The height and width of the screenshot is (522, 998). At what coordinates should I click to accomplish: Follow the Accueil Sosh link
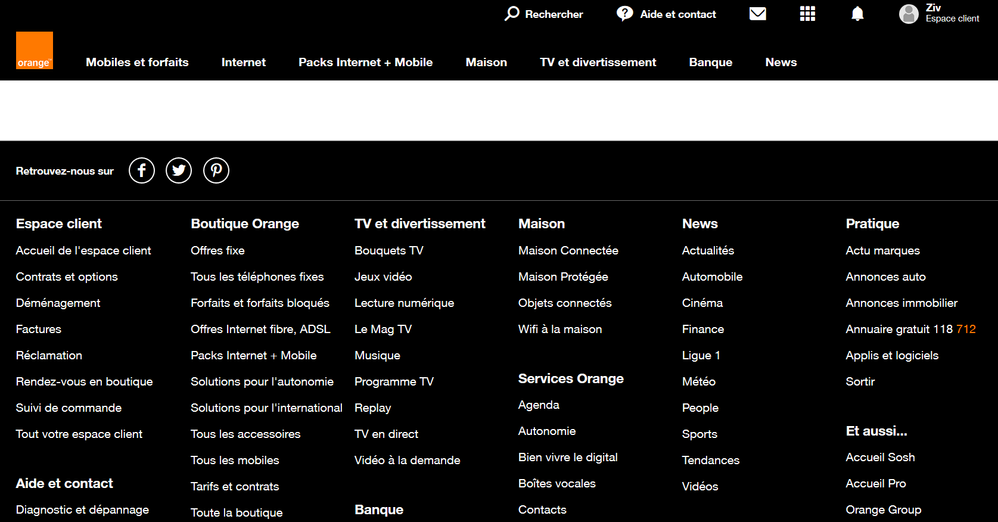click(x=880, y=457)
